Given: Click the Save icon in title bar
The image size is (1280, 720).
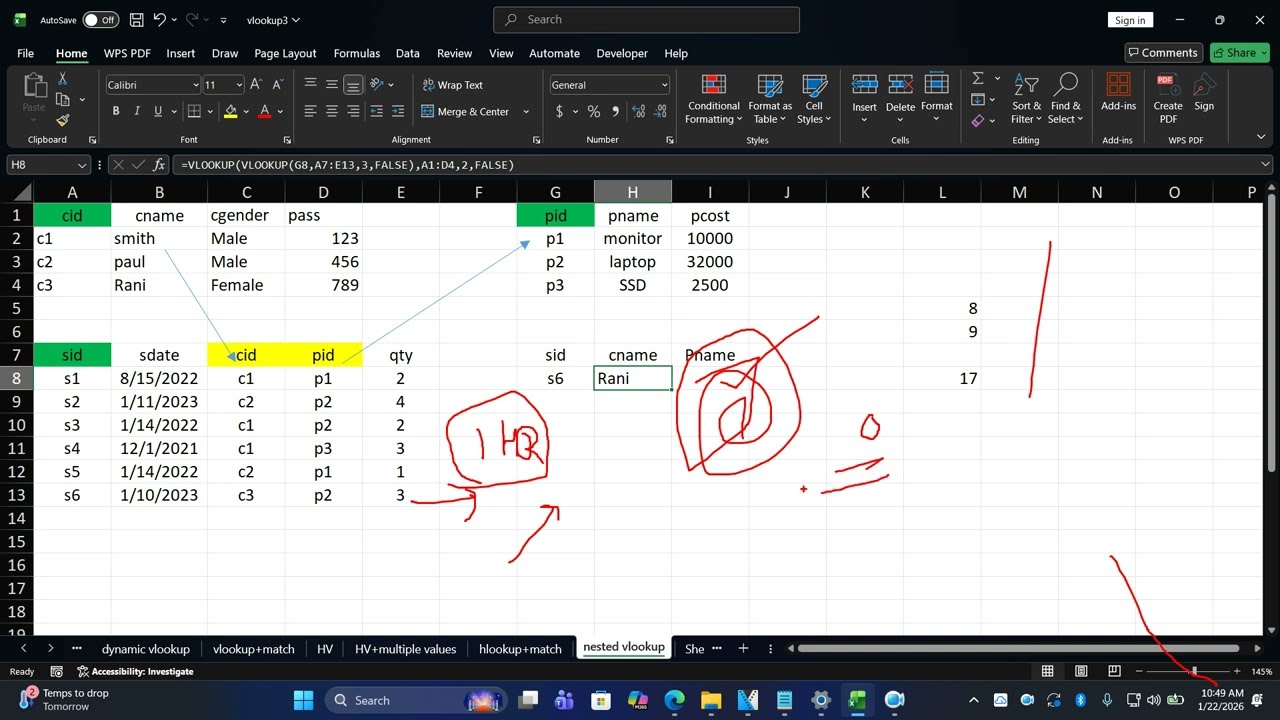Looking at the screenshot, I should click(136, 20).
